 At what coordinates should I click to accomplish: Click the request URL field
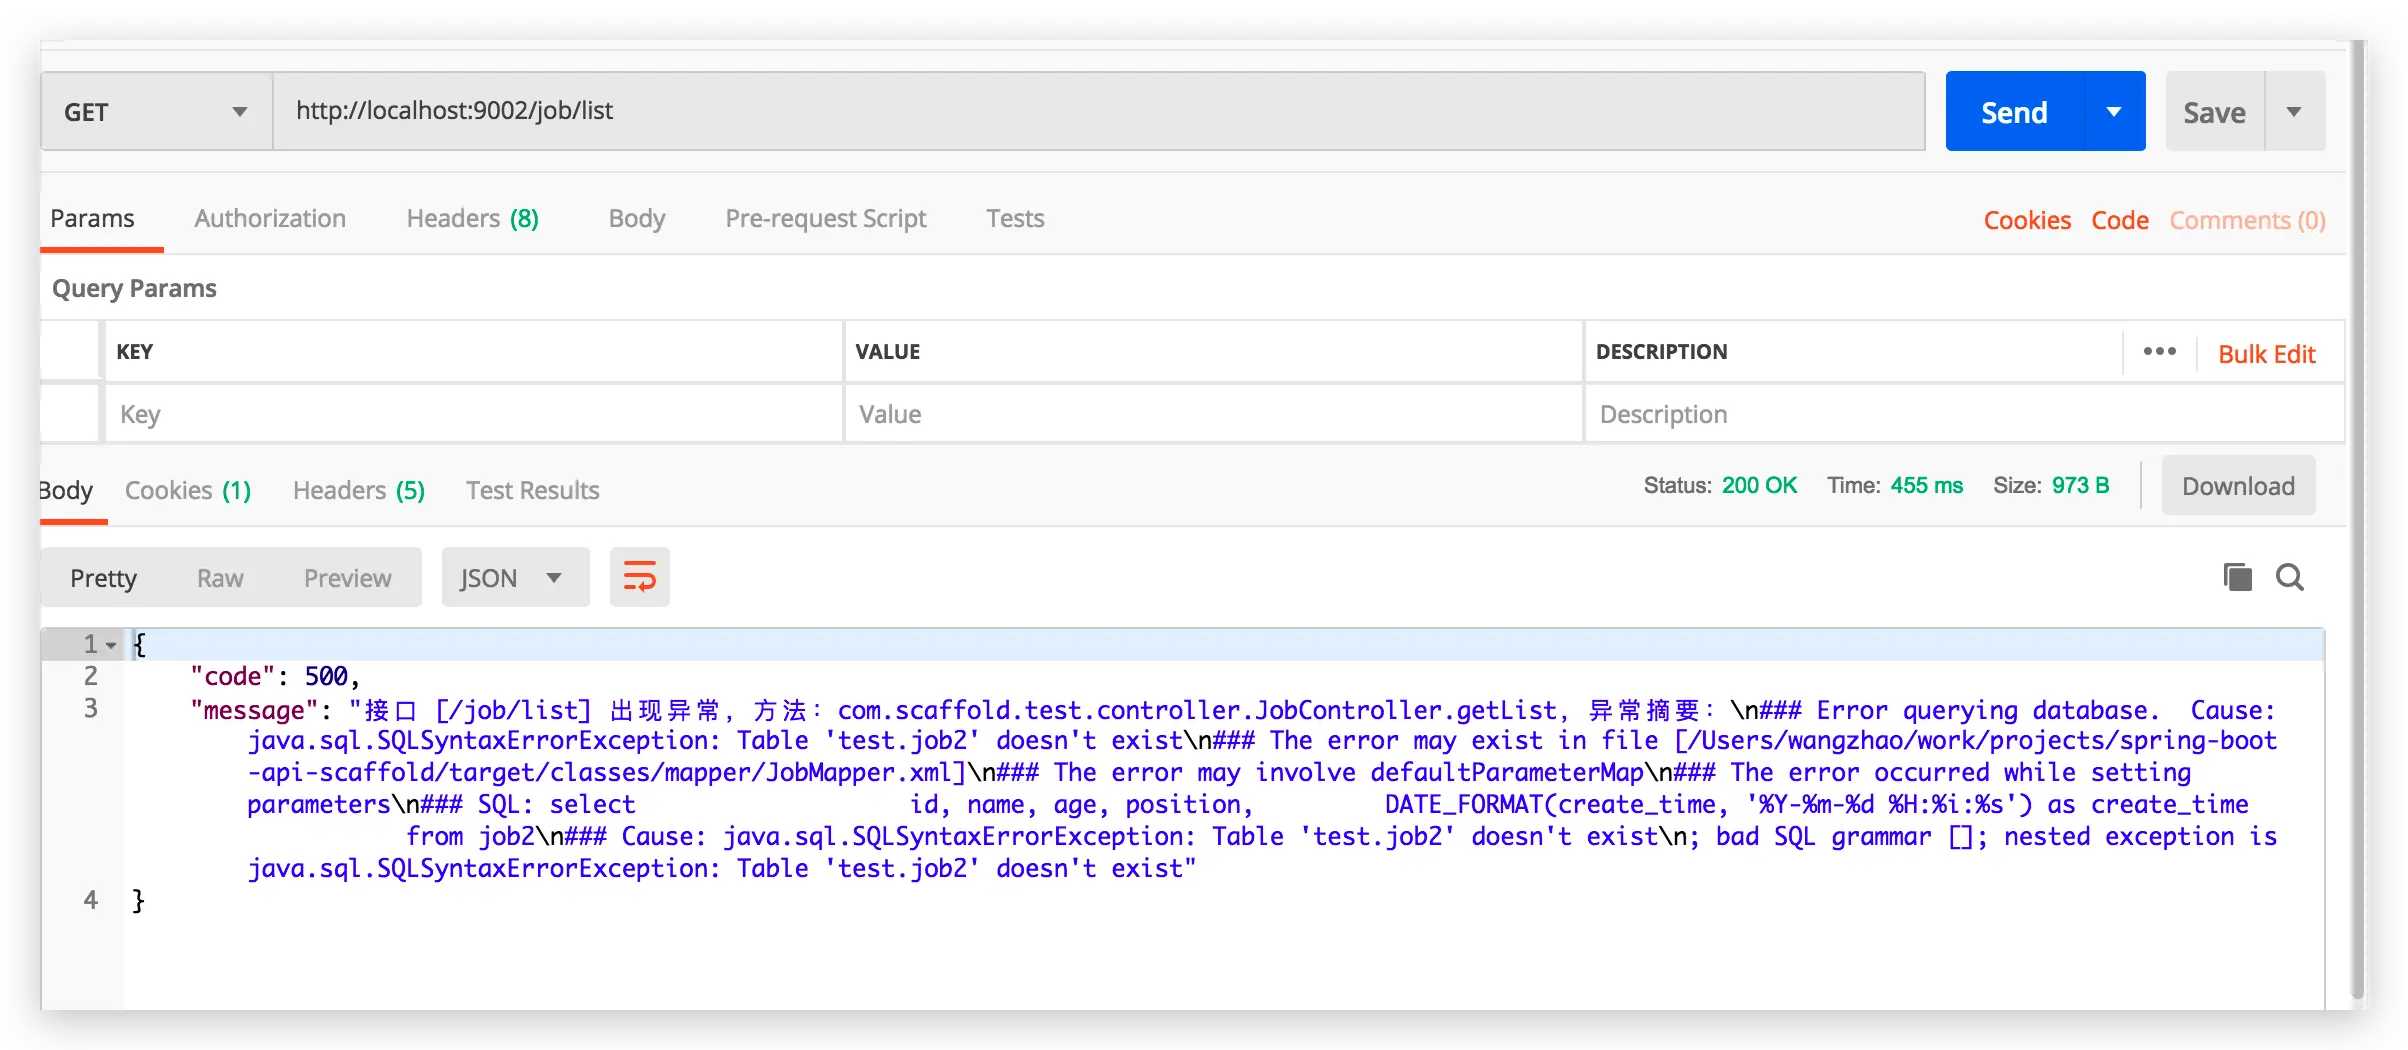click(x=1098, y=111)
